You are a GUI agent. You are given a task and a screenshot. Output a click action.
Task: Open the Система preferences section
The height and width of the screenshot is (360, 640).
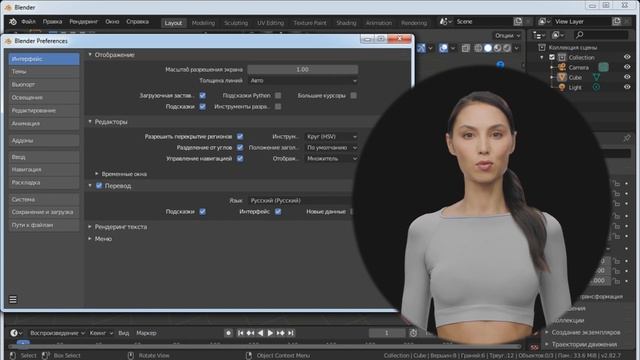tap(44, 199)
